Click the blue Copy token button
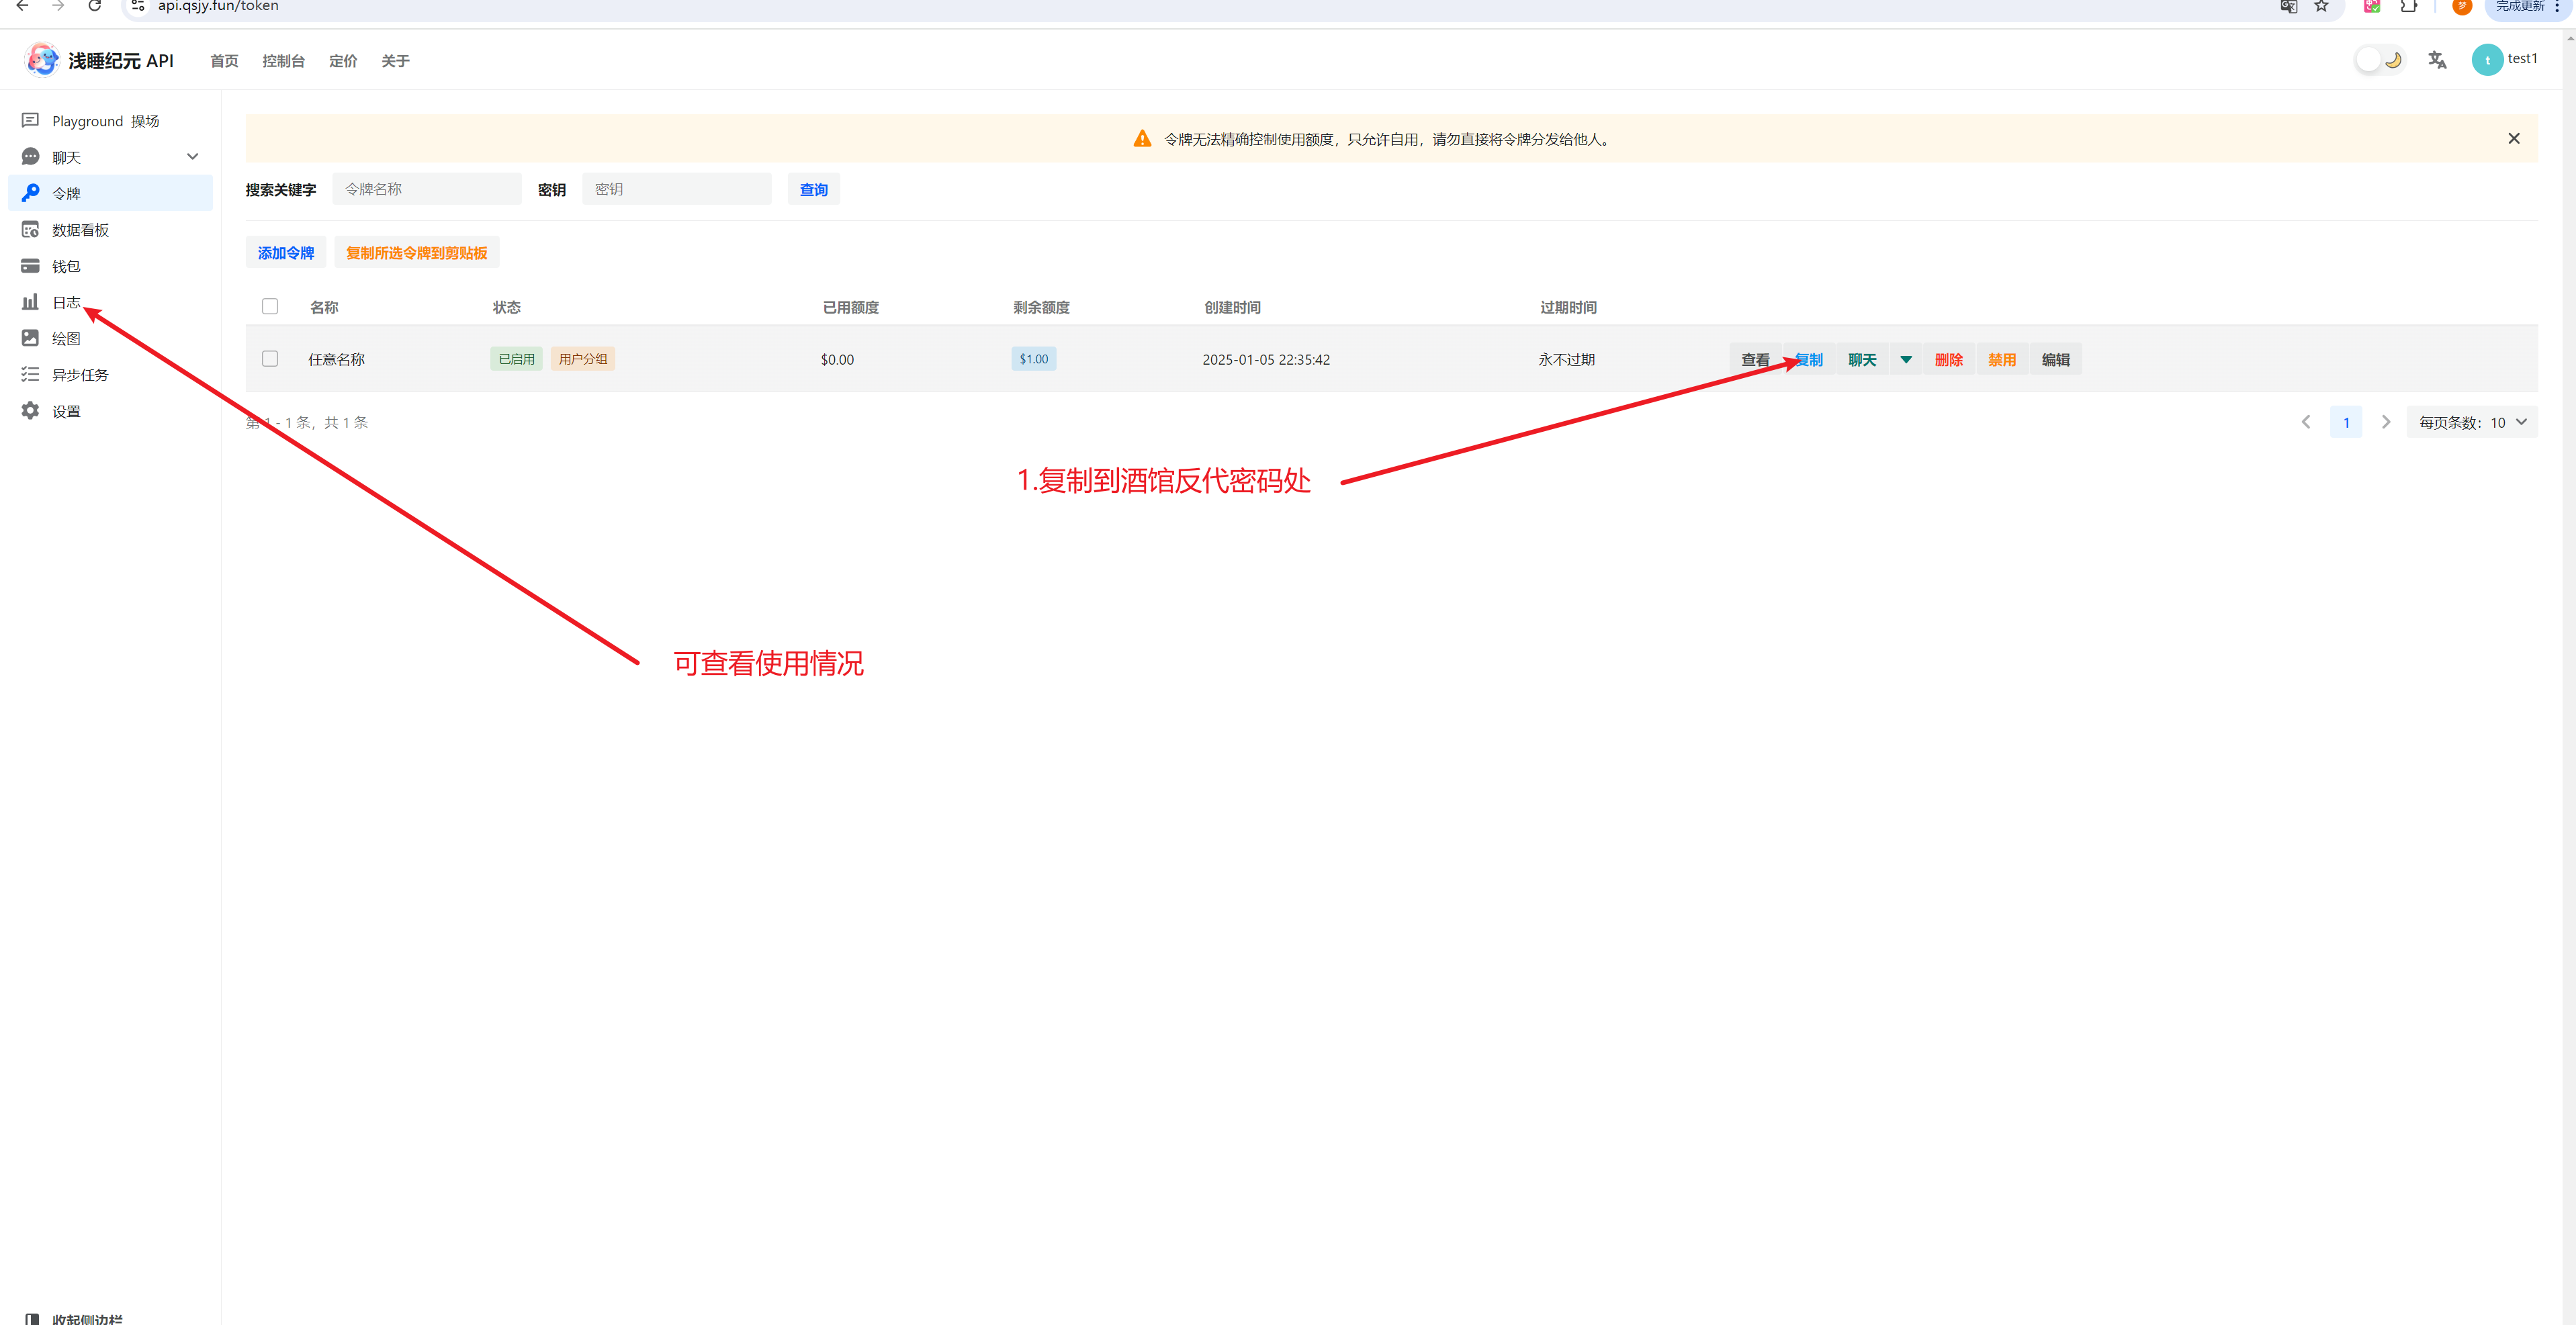 1810,360
